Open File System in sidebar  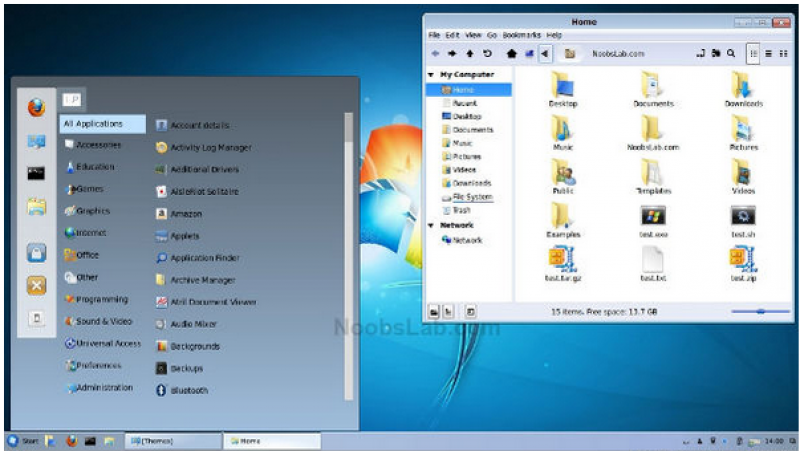[467, 197]
